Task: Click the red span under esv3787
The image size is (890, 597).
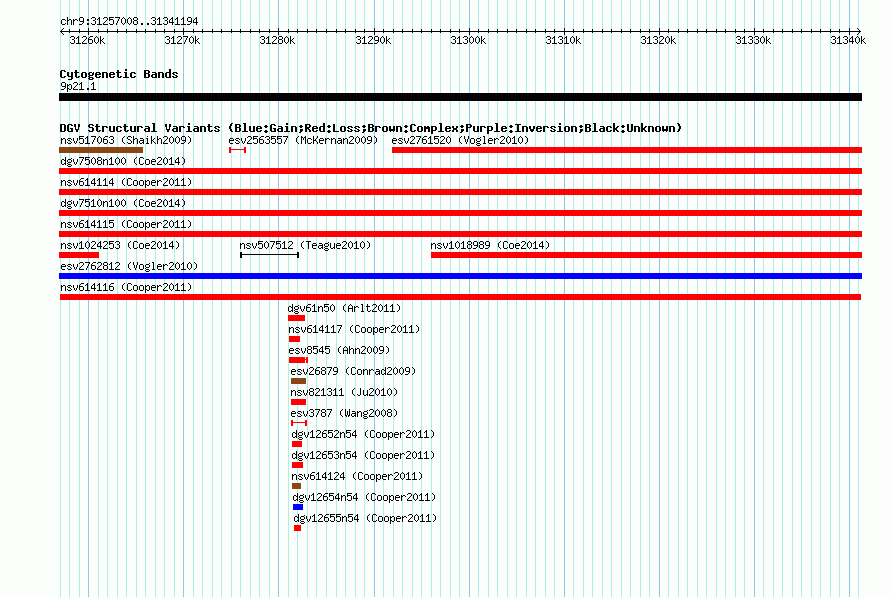Action: point(299,423)
